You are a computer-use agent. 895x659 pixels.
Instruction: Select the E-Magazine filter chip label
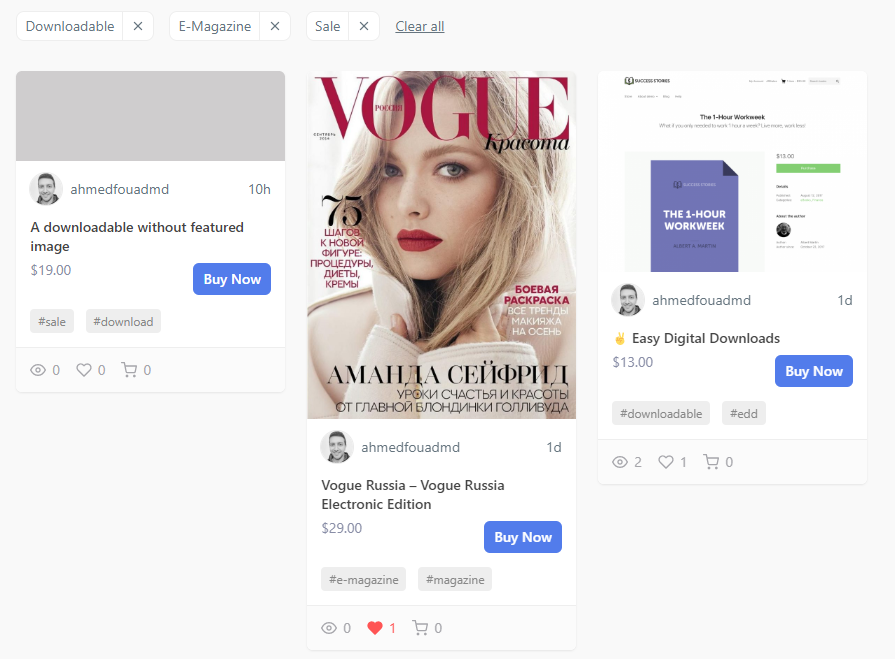[215, 26]
